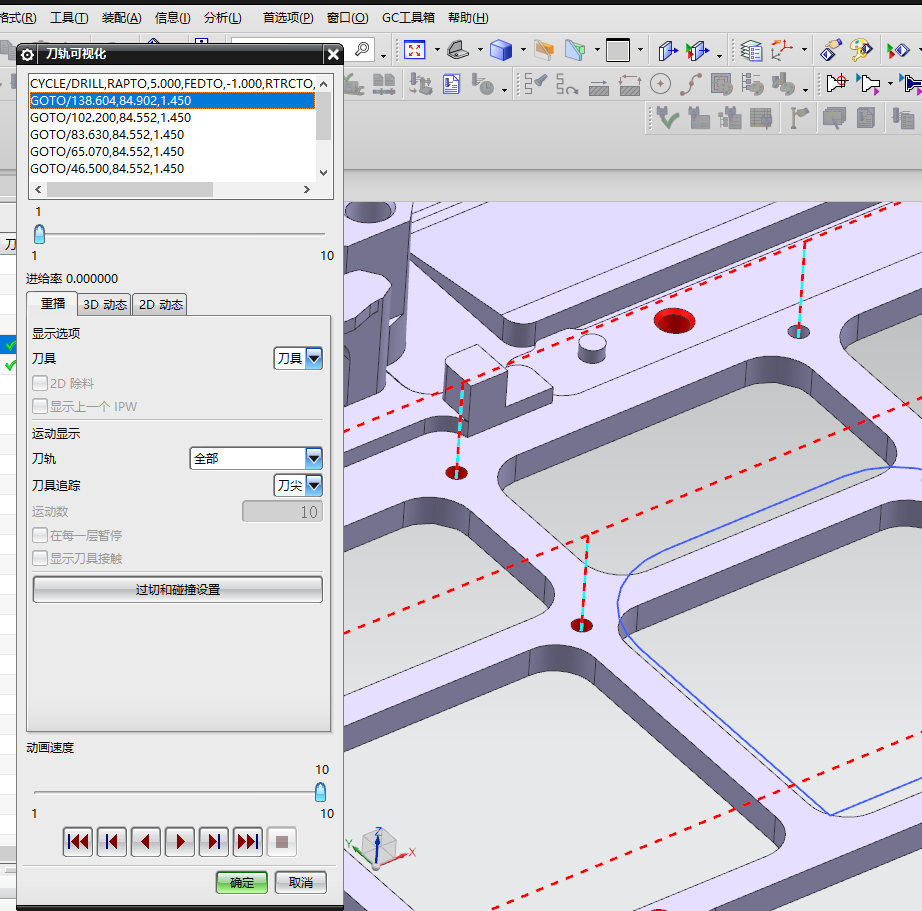Toggle the 在每一层暂停 checkbox
The width and height of the screenshot is (922, 911).
click(x=41, y=536)
